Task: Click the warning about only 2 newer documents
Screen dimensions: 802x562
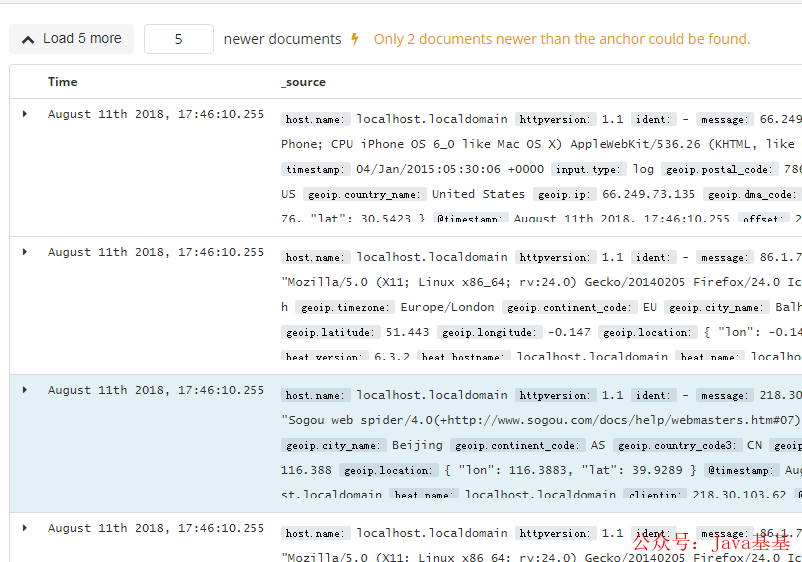Action: [562, 39]
